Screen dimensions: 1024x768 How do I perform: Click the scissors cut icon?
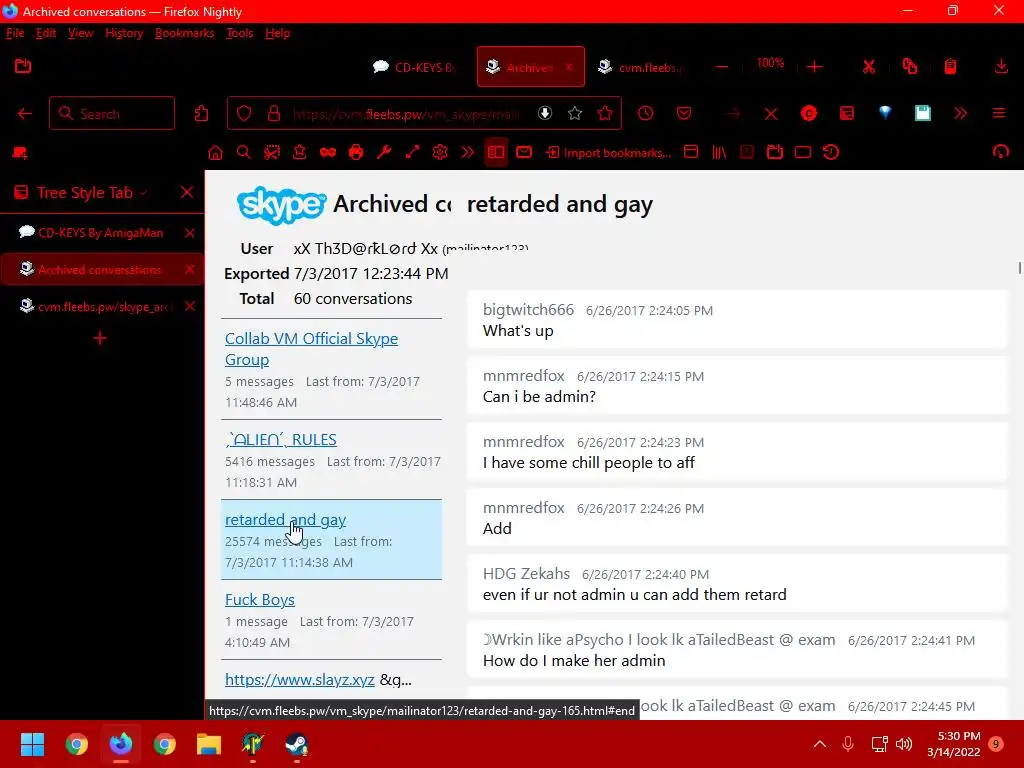869,67
